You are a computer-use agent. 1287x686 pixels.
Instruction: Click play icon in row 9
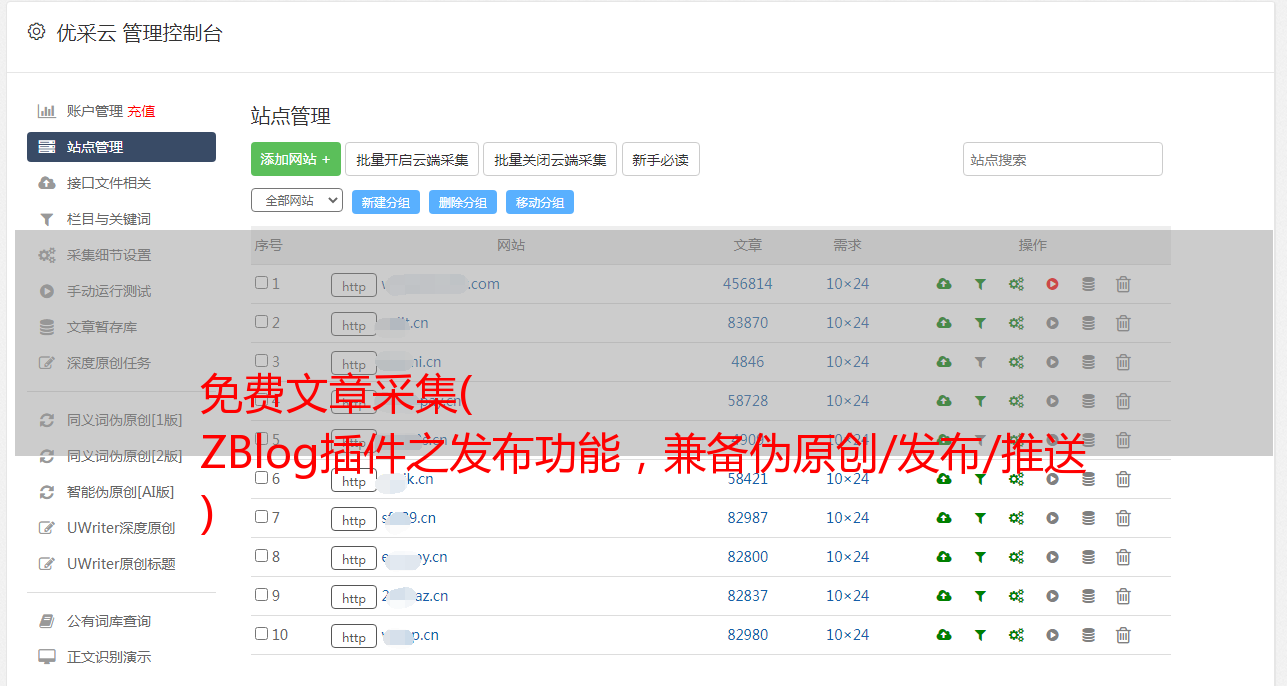(1052, 596)
